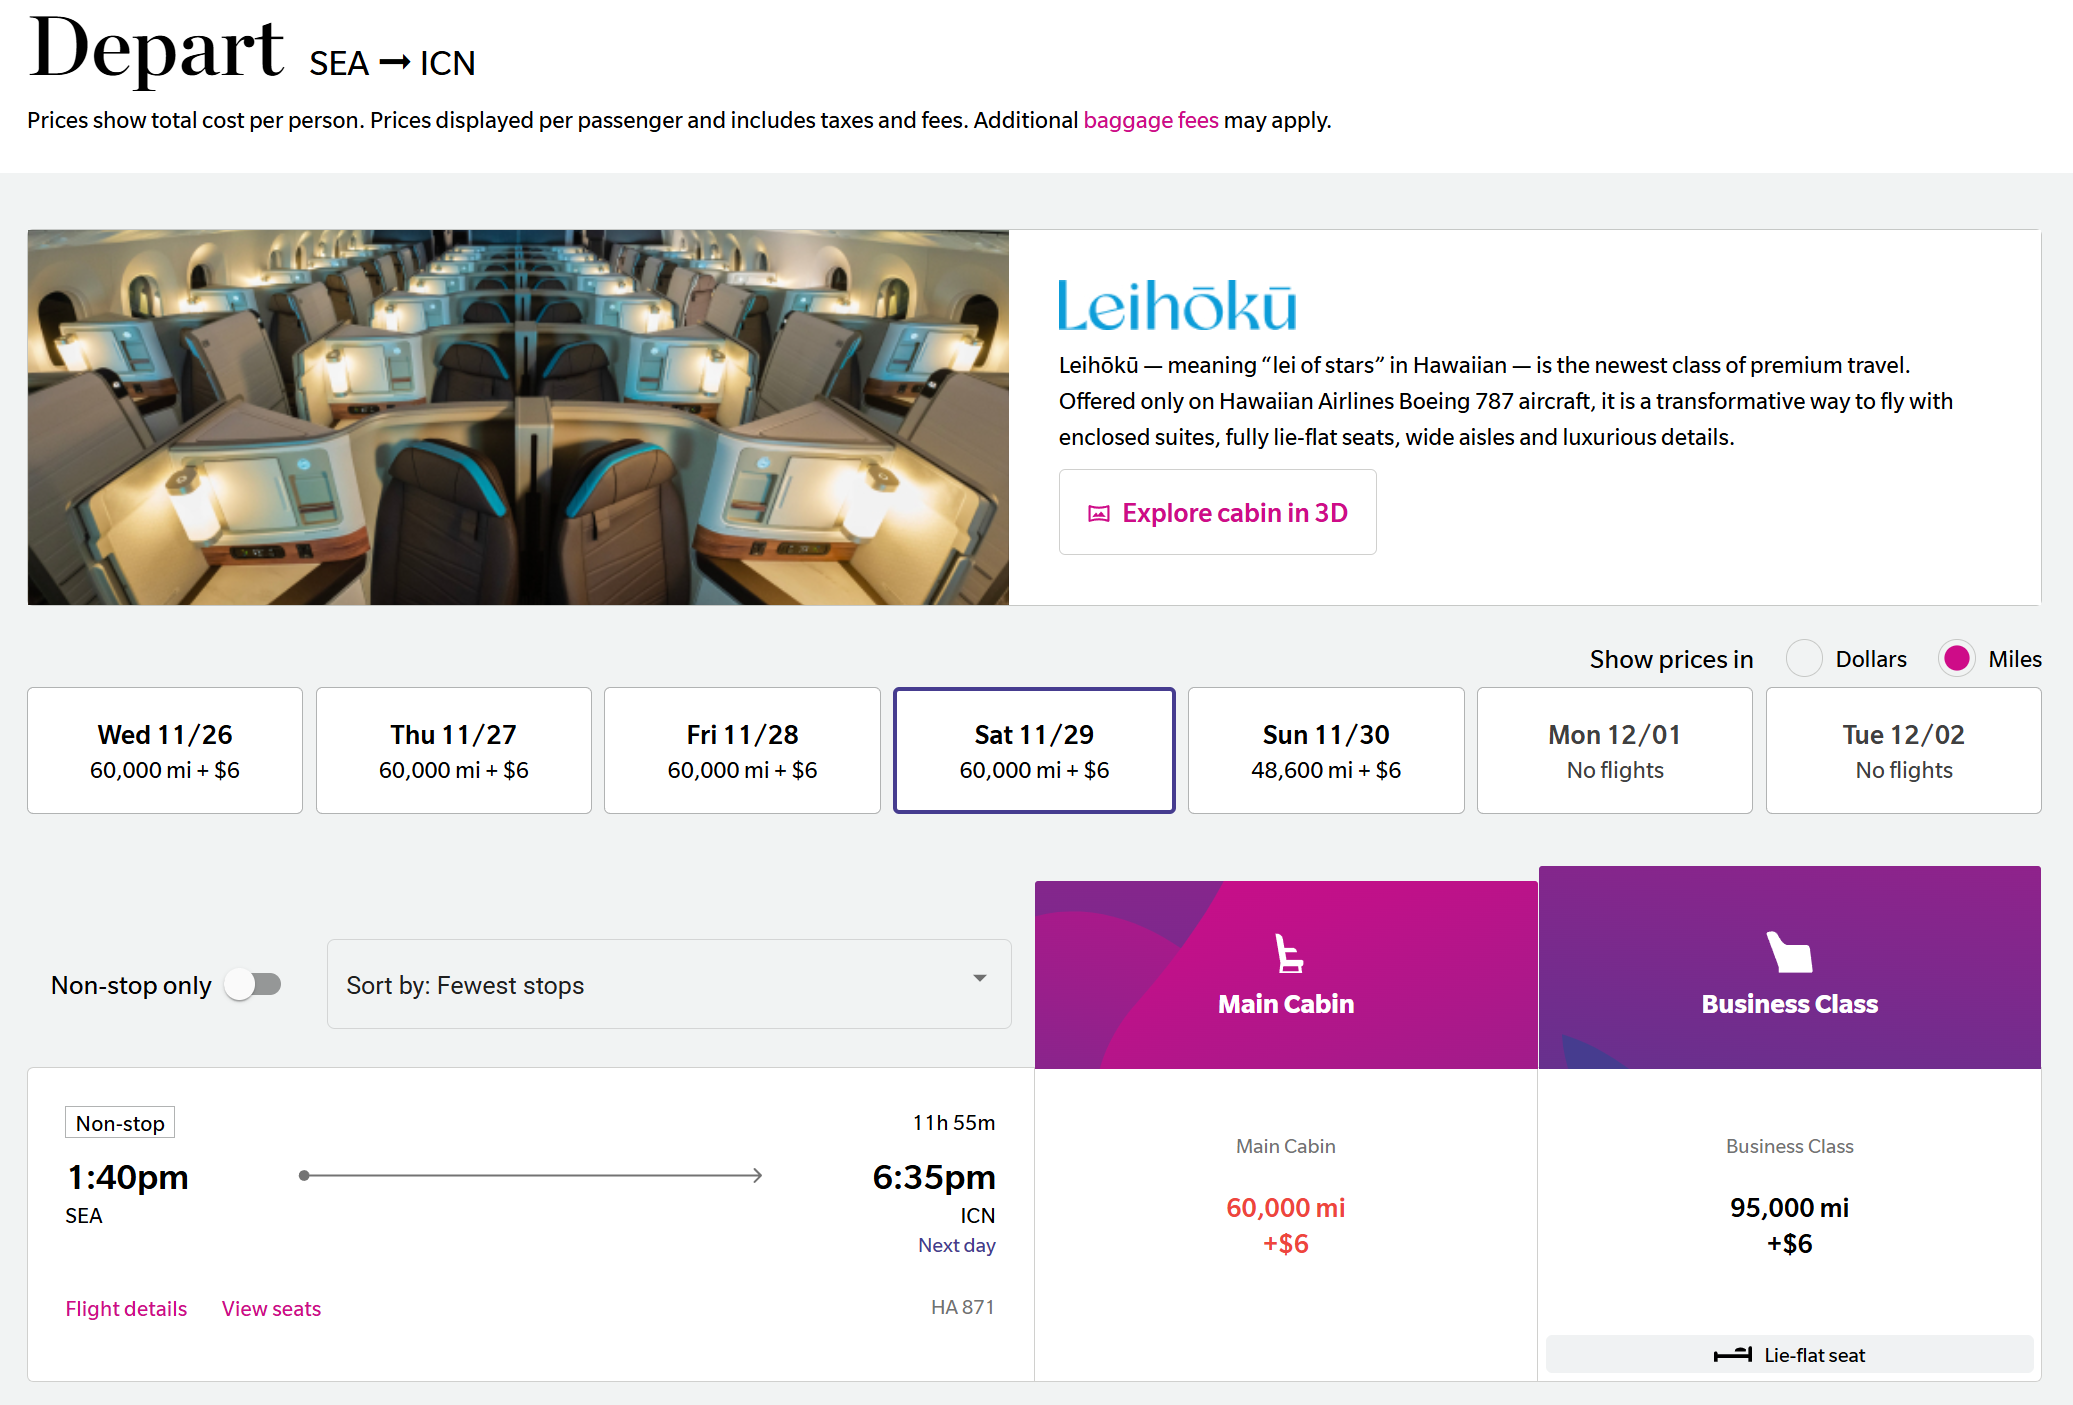
Task: Select Dollars price display option
Action: 1804,659
